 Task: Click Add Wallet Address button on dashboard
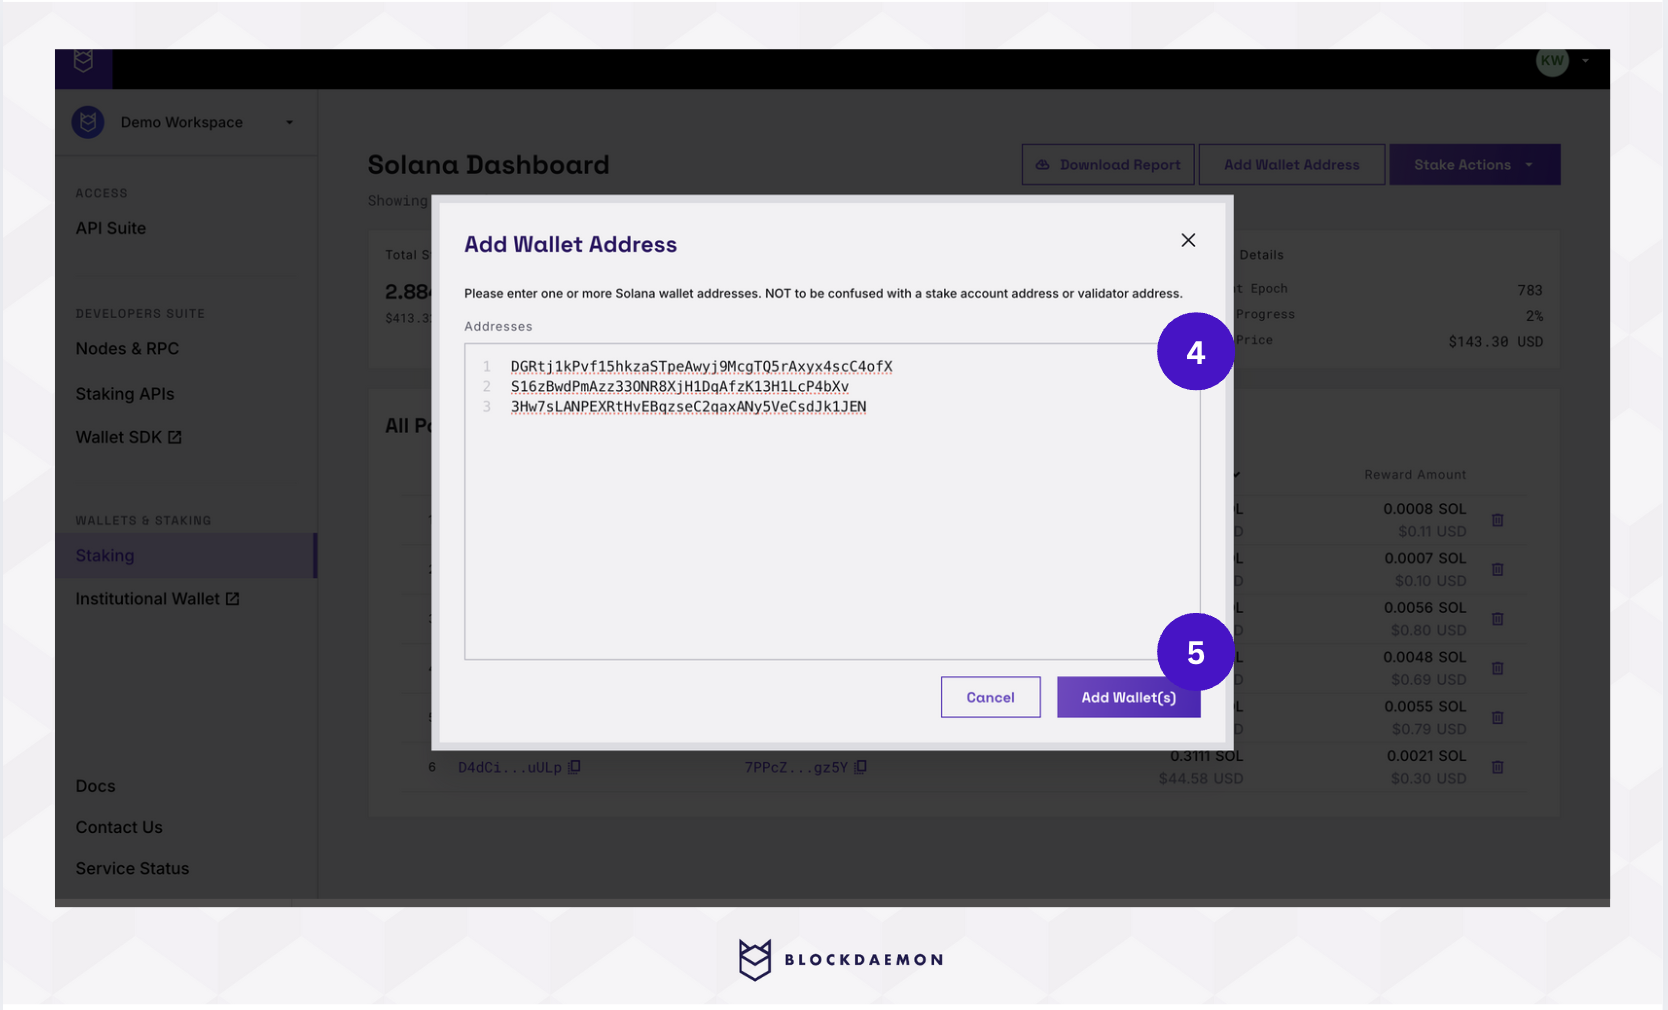coord(1291,164)
